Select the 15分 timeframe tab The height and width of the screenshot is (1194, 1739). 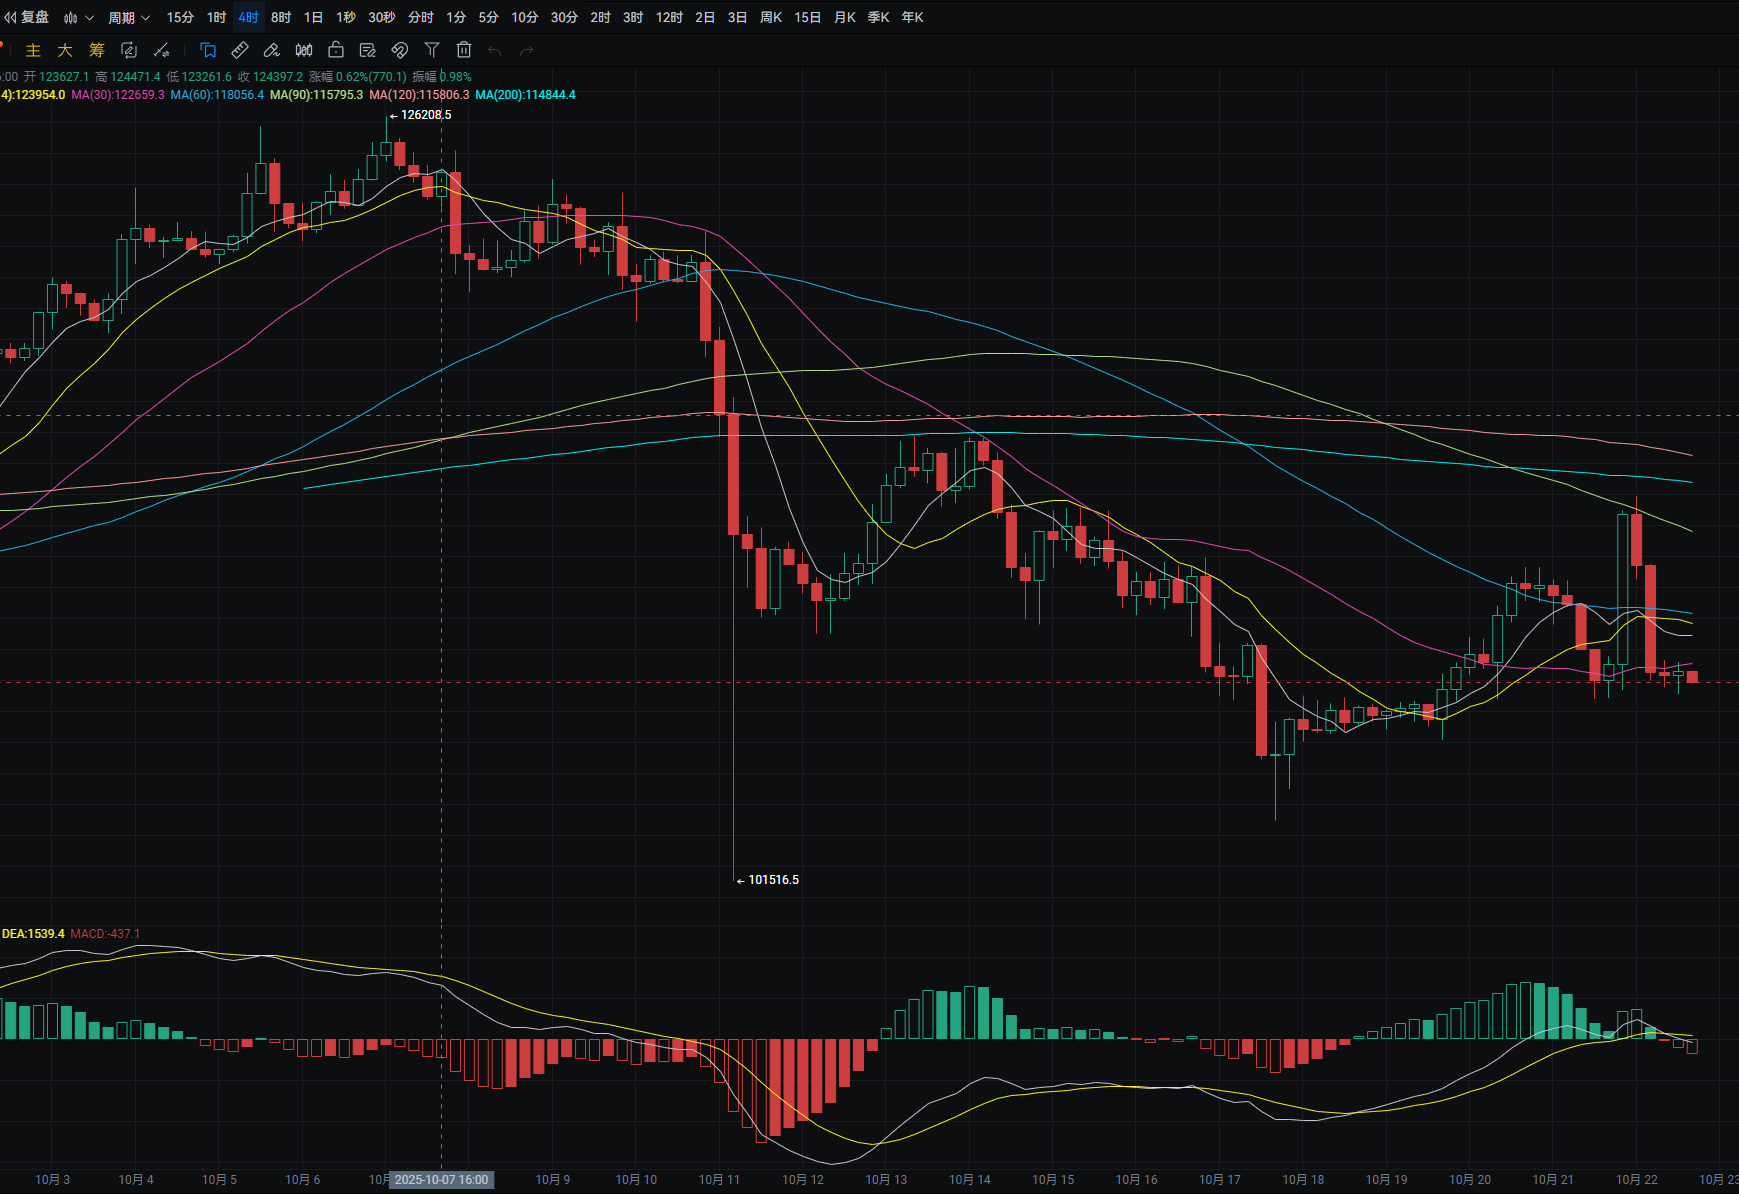click(x=180, y=17)
